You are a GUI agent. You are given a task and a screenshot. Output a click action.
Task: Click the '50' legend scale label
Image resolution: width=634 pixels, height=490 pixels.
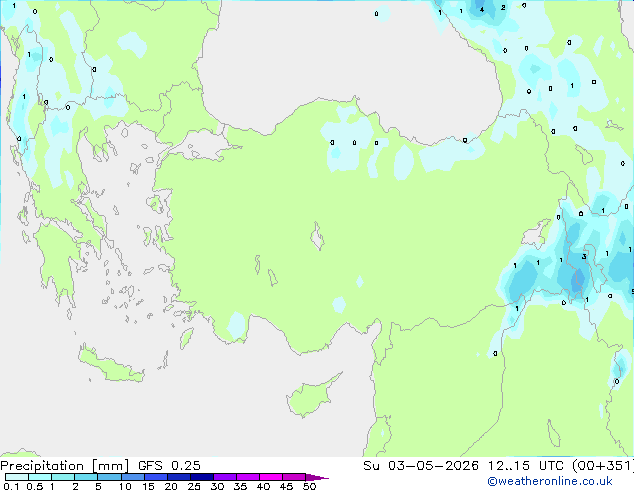309,486
